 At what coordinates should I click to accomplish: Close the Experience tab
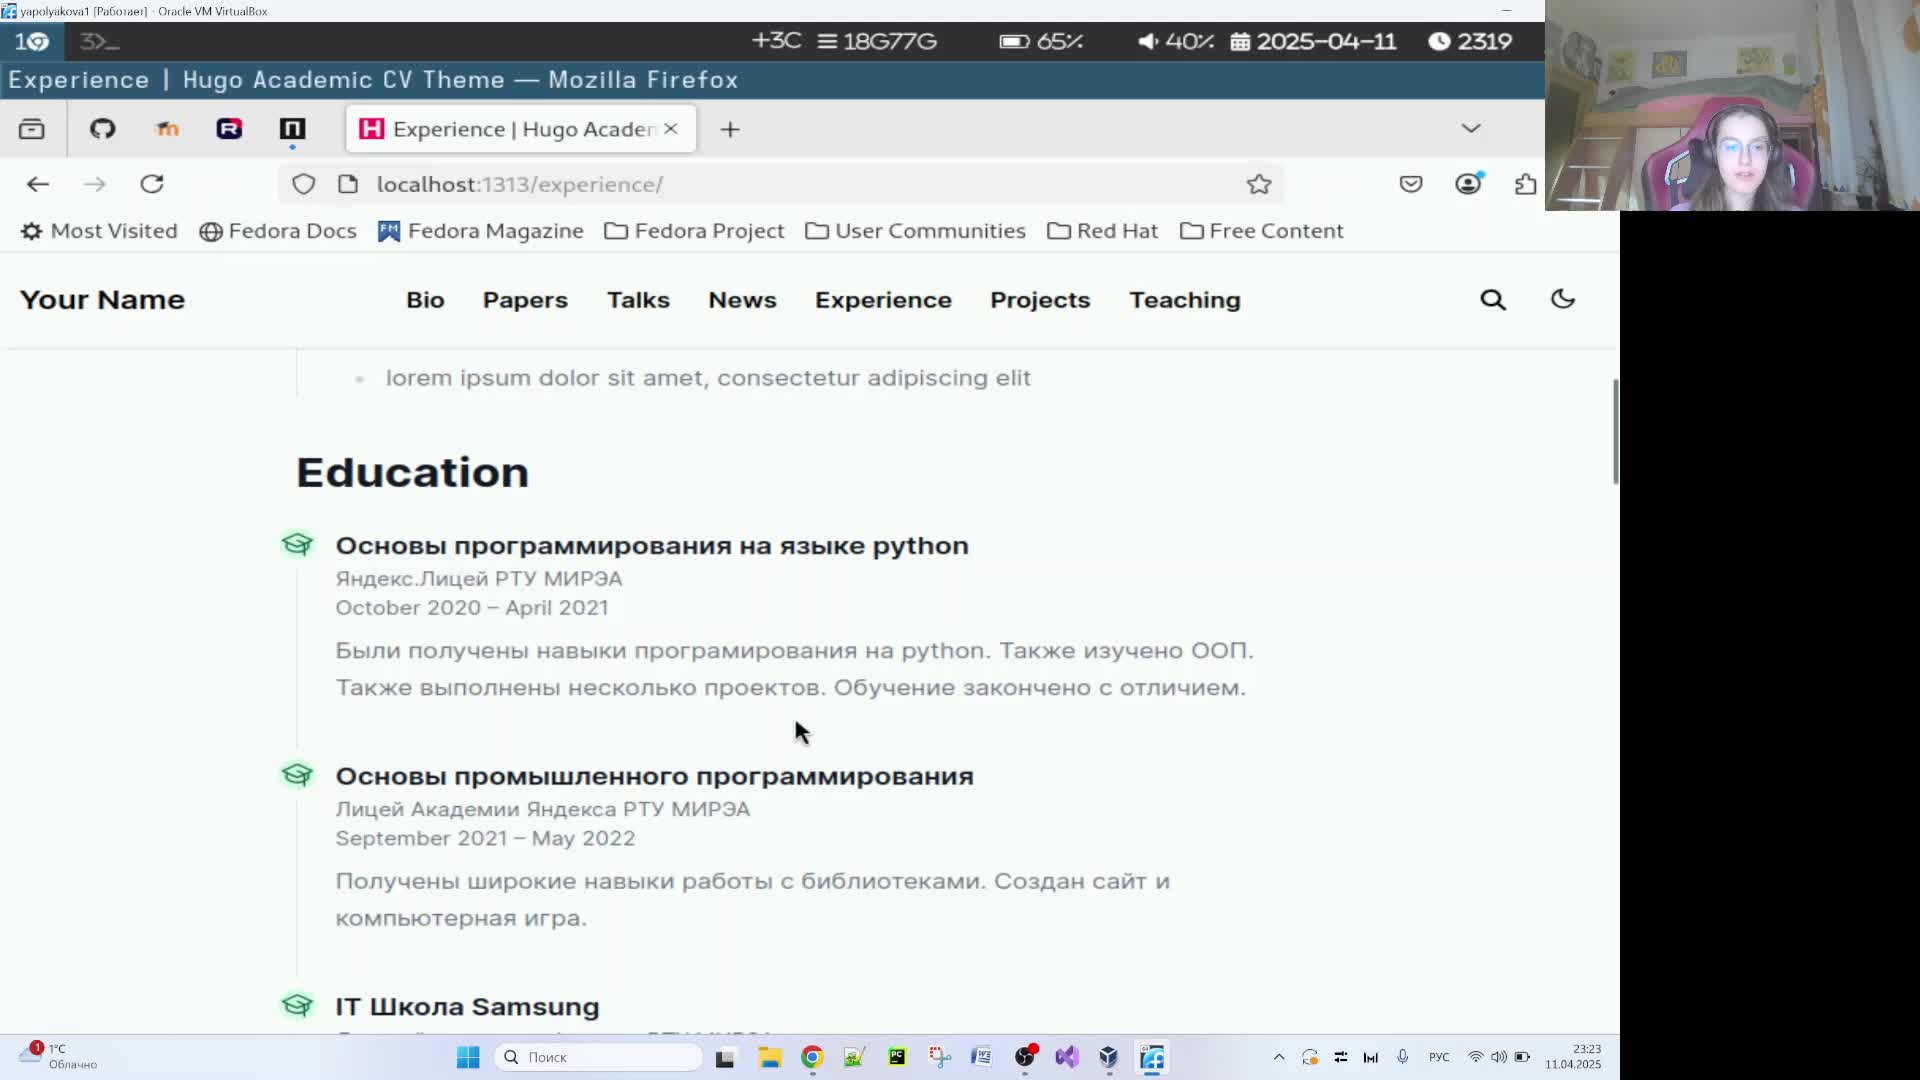point(671,129)
